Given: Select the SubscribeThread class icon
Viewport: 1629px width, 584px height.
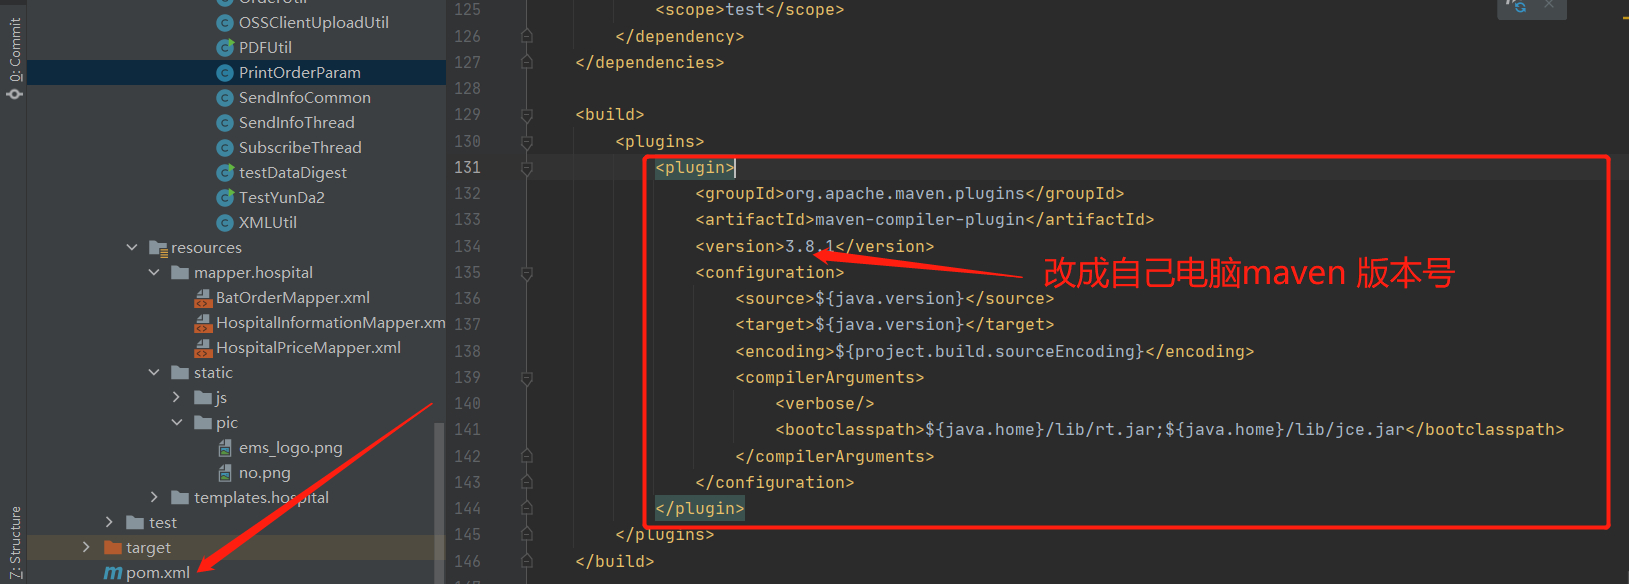Looking at the screenshot, I should pyautogui.click(x=225, y=147).
